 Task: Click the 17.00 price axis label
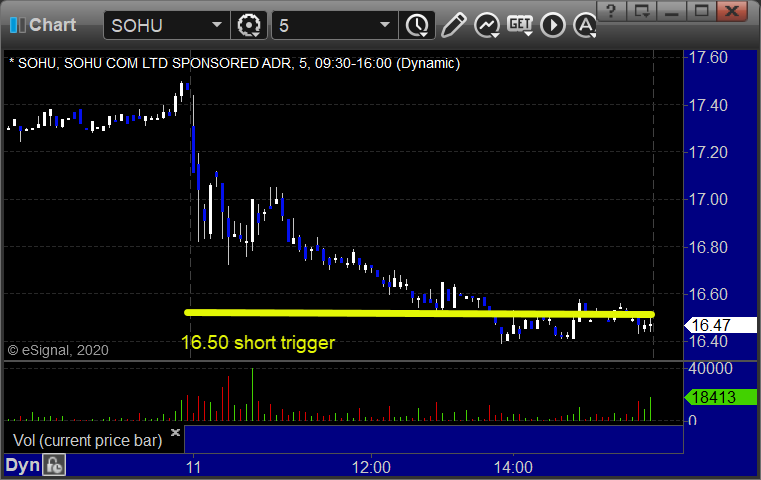pyautogui.click(x=708, y=199)
